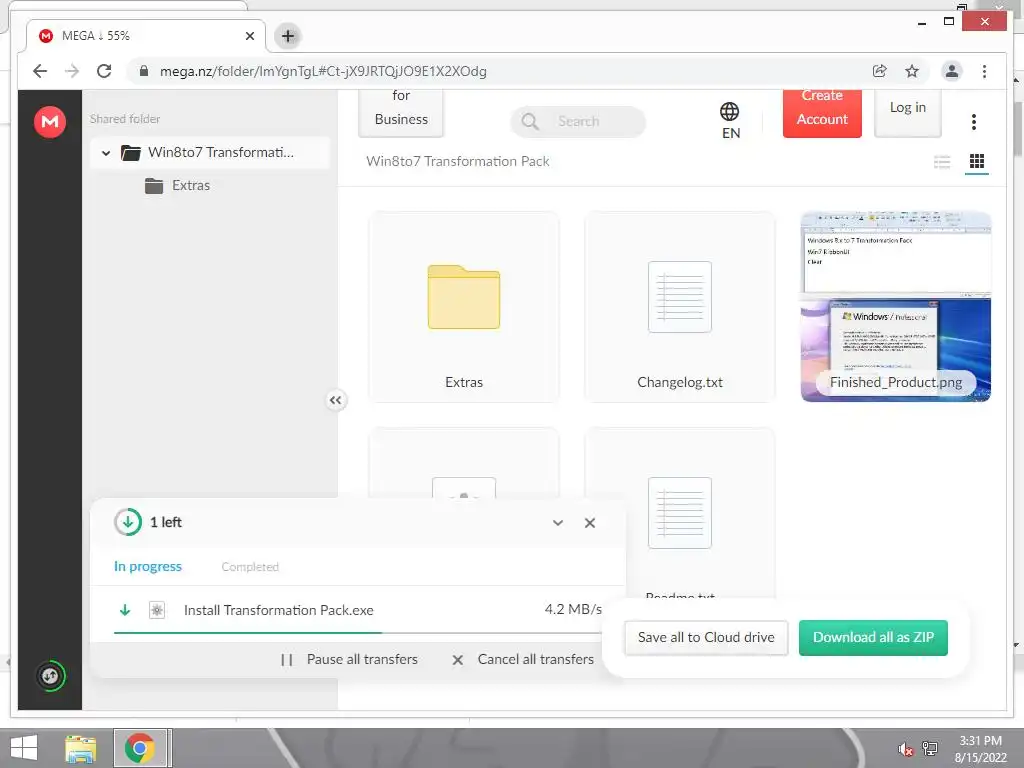This screenshot has width=1024, height=768.
Task: Click for Business button
Action: 401,113
